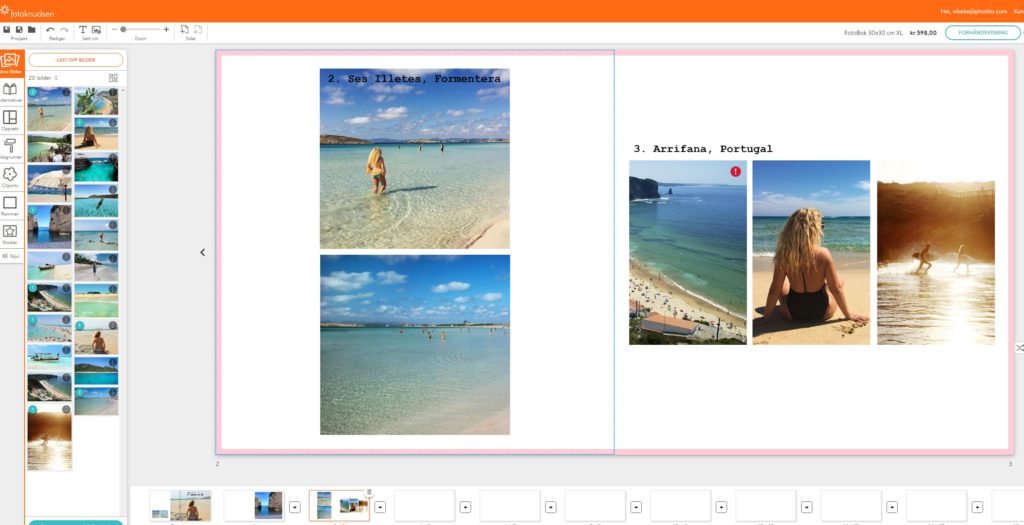1024x525 pixels.
Task: Open the Oppsett layouts tab
Action: click(10, 120)
